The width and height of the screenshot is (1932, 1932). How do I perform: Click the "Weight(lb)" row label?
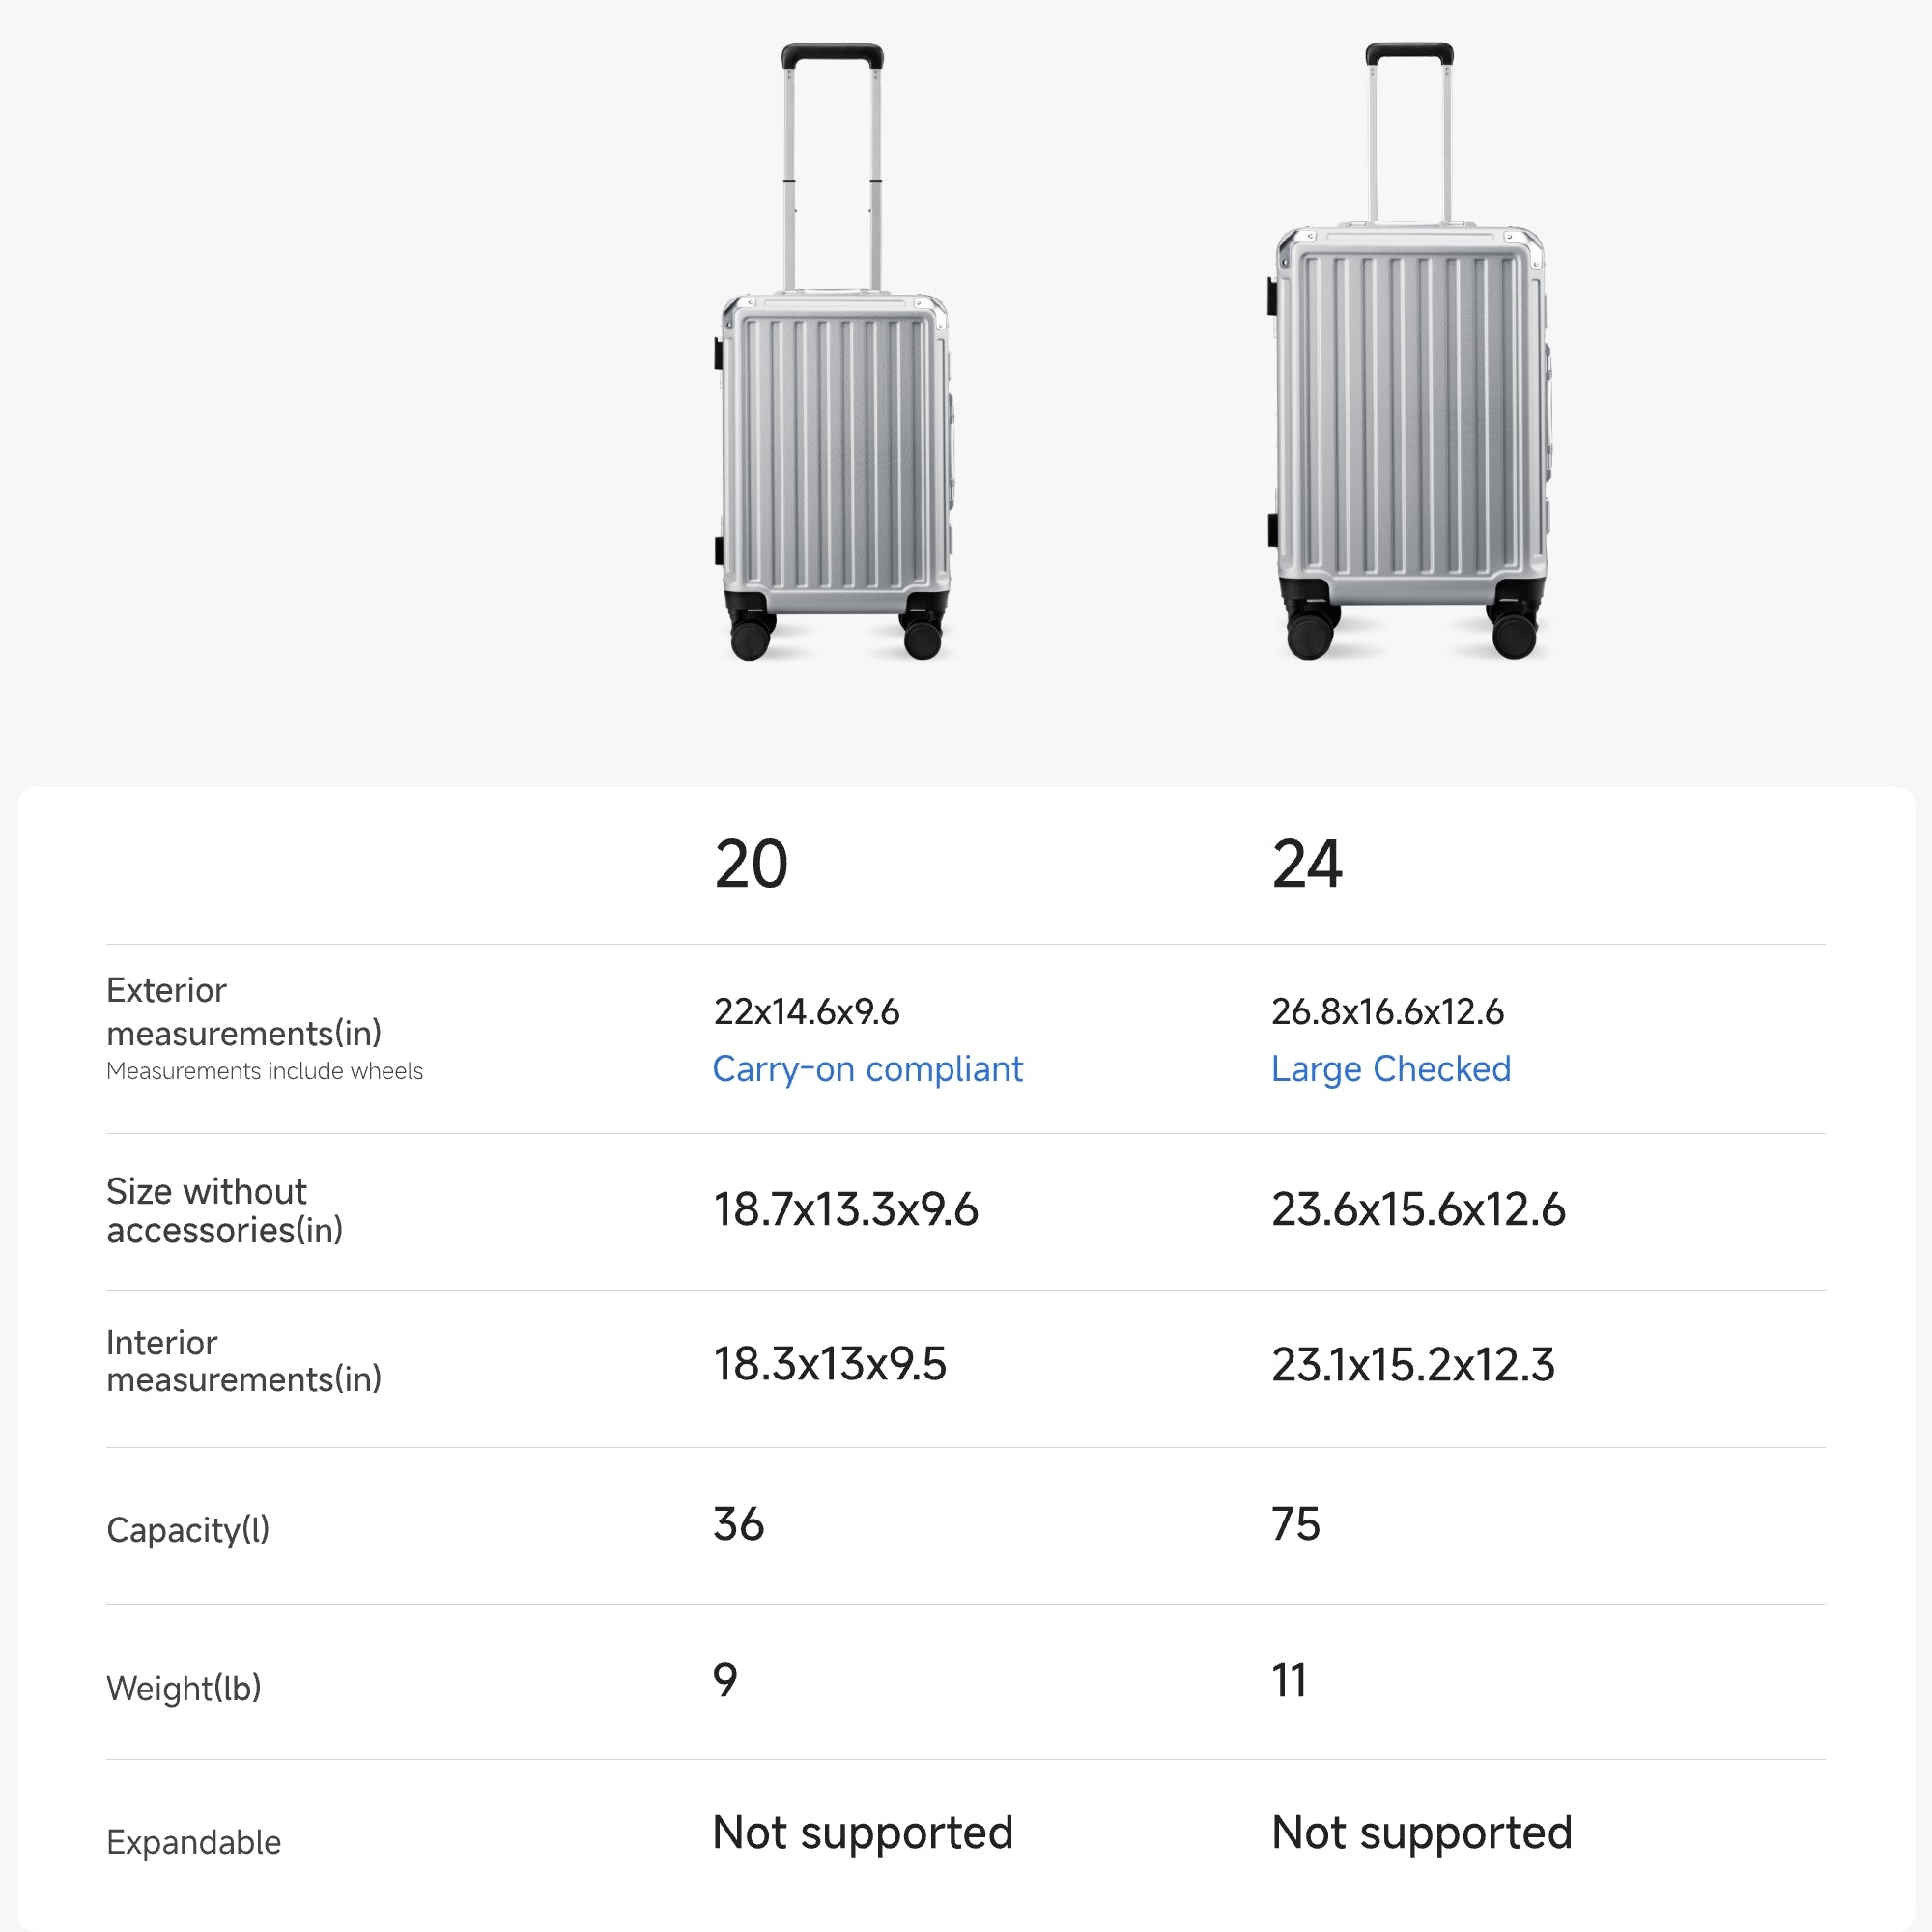pyautogui.click(x=183, y=1688)
